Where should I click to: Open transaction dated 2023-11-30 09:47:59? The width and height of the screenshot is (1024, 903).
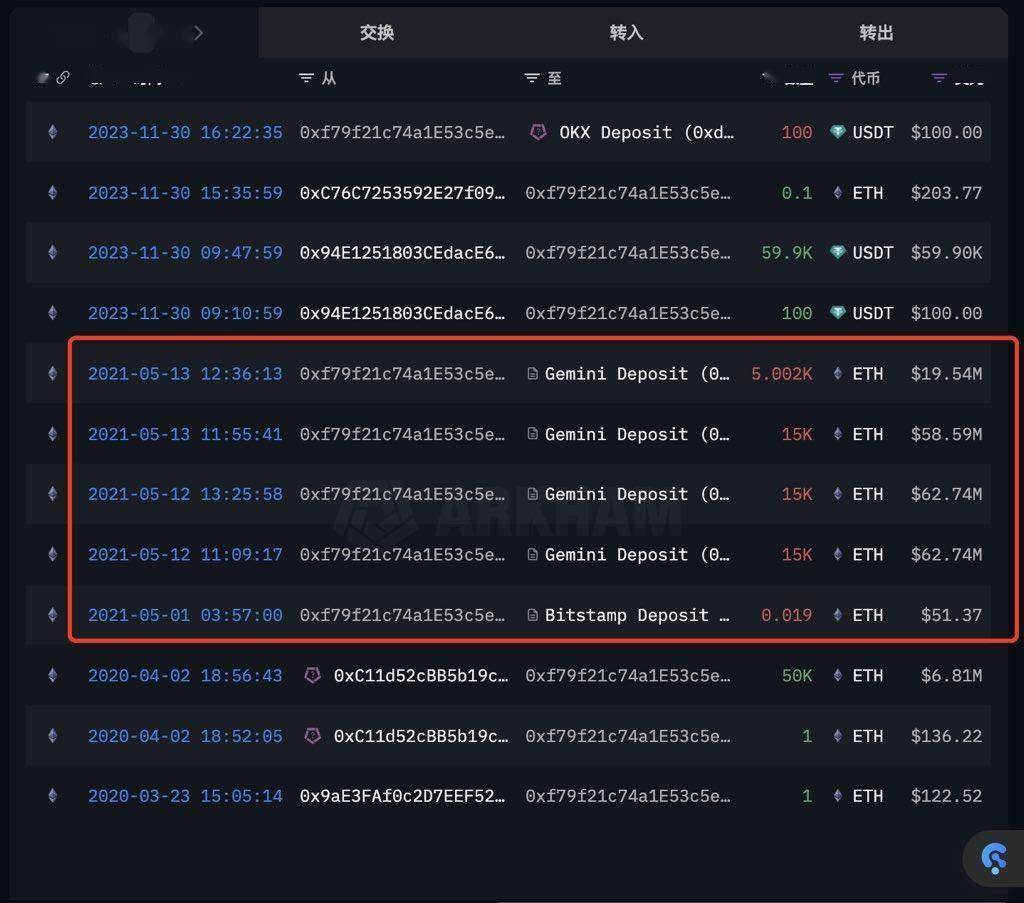click(x=185, y=253)
